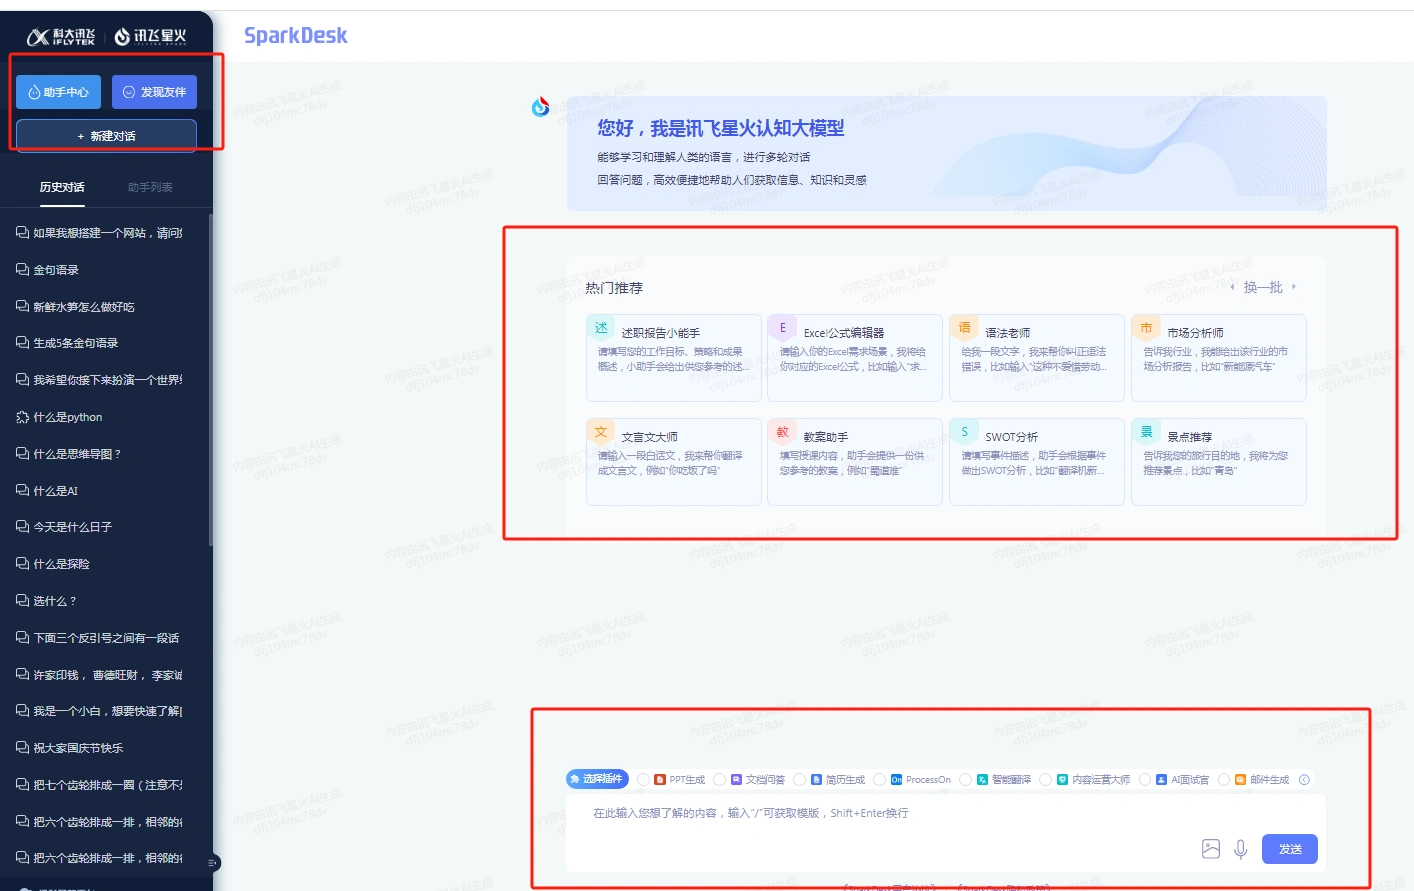Select the AI面试官 plugin radio button
1414x891 pixels.
(x=1145, y=780)
